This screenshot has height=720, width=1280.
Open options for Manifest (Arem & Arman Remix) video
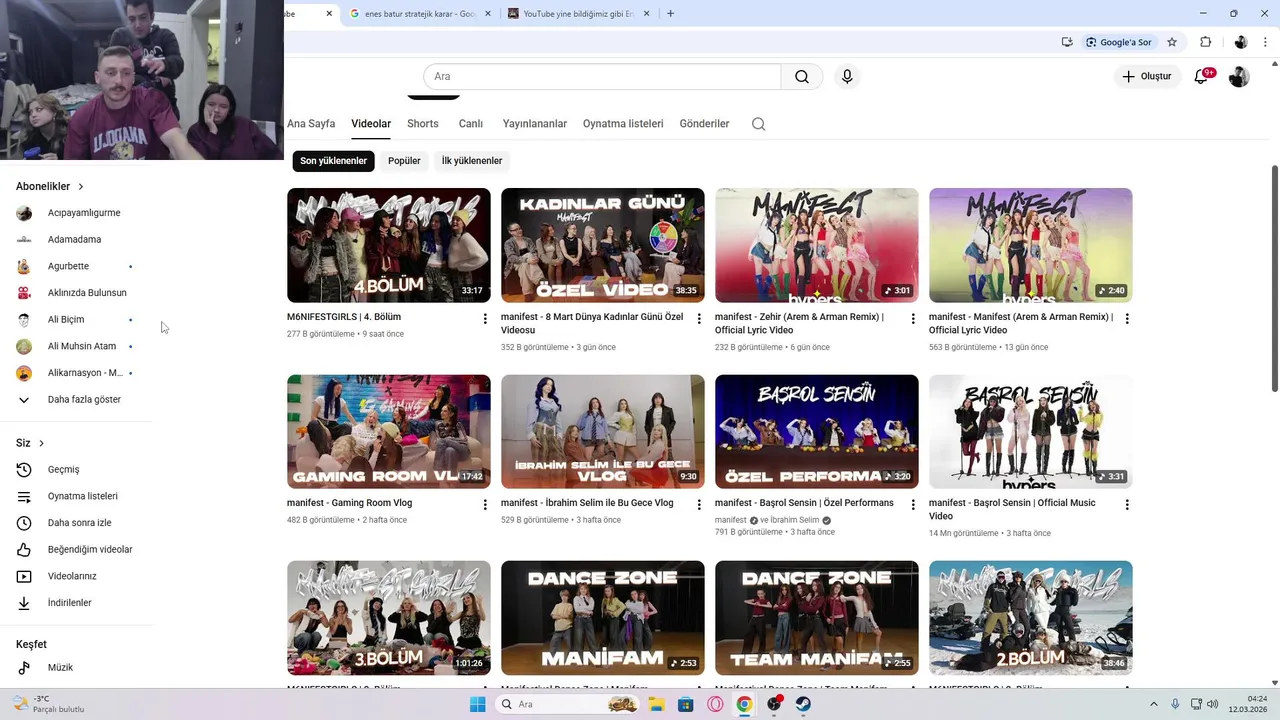(x=1127, y=319)
